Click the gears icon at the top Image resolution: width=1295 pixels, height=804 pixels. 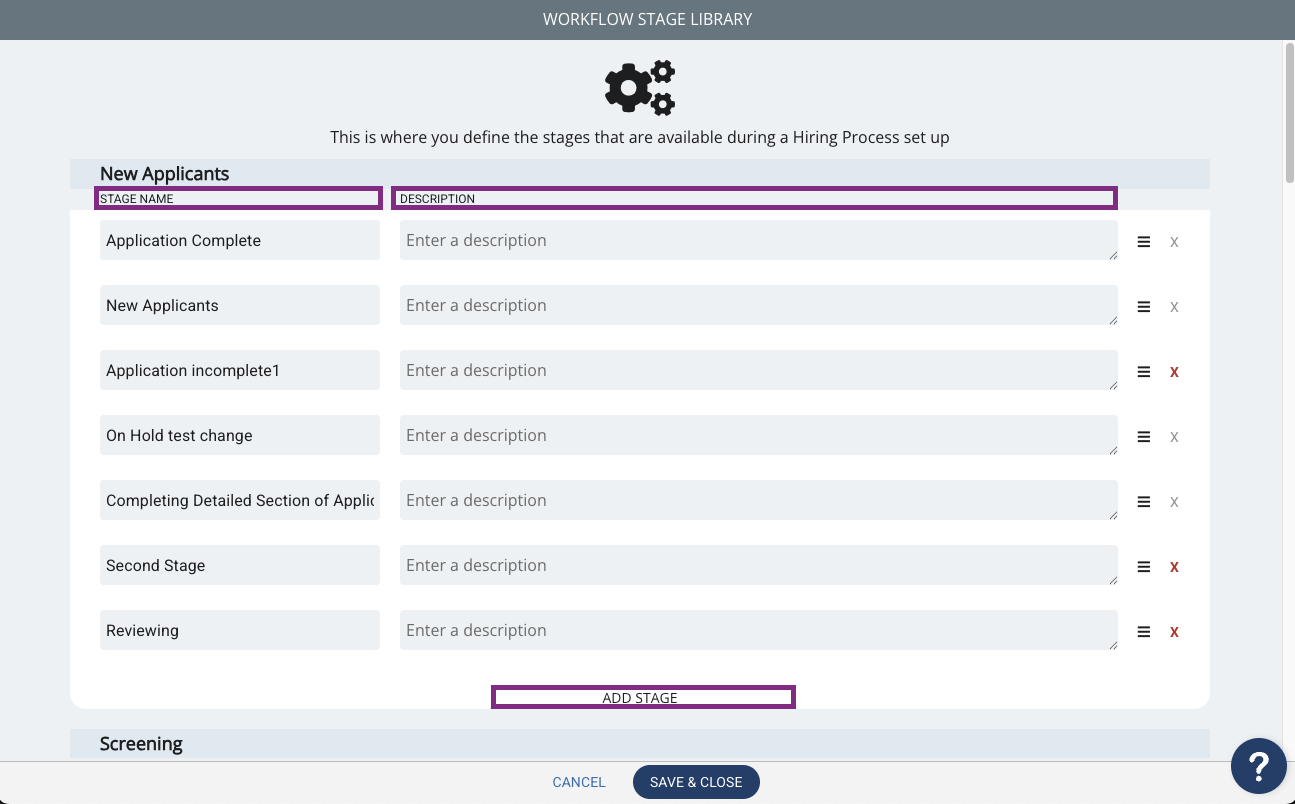640,88
